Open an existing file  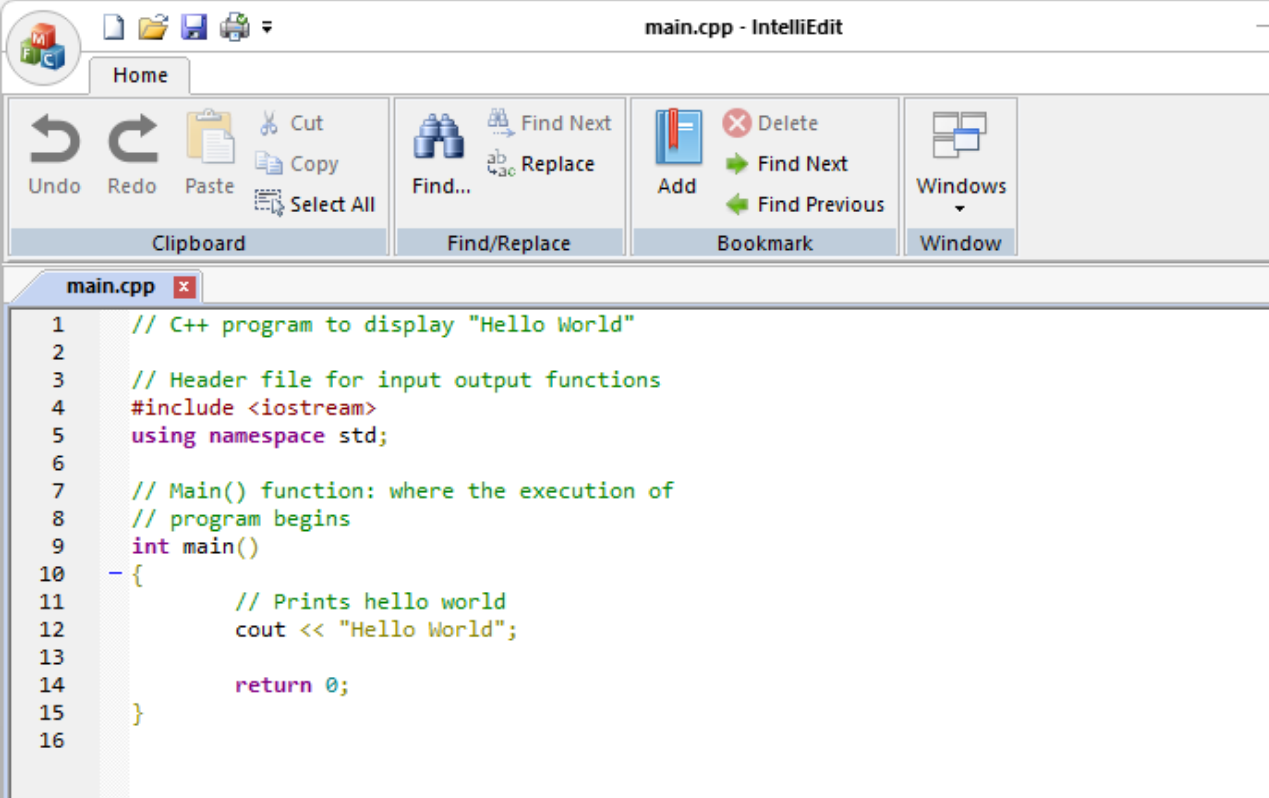click(x=154, y=27)
